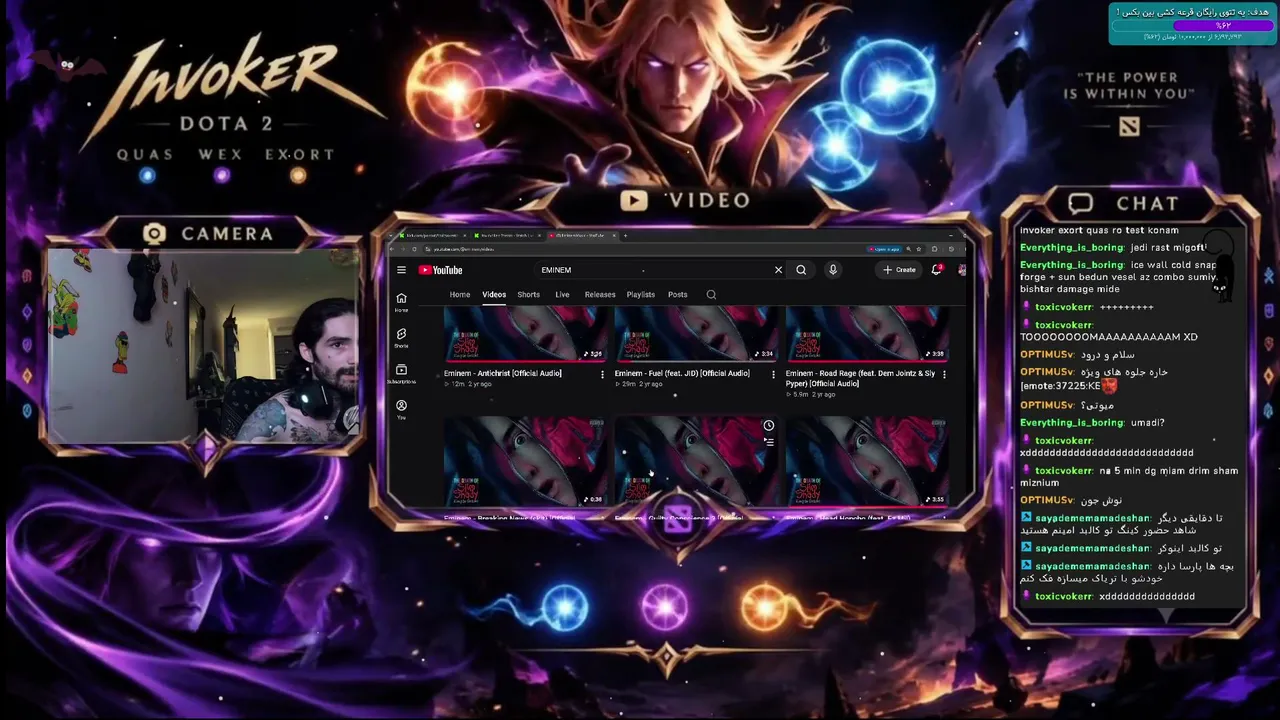
Task: Add hovered video to queue
Action: pos(769,441)
